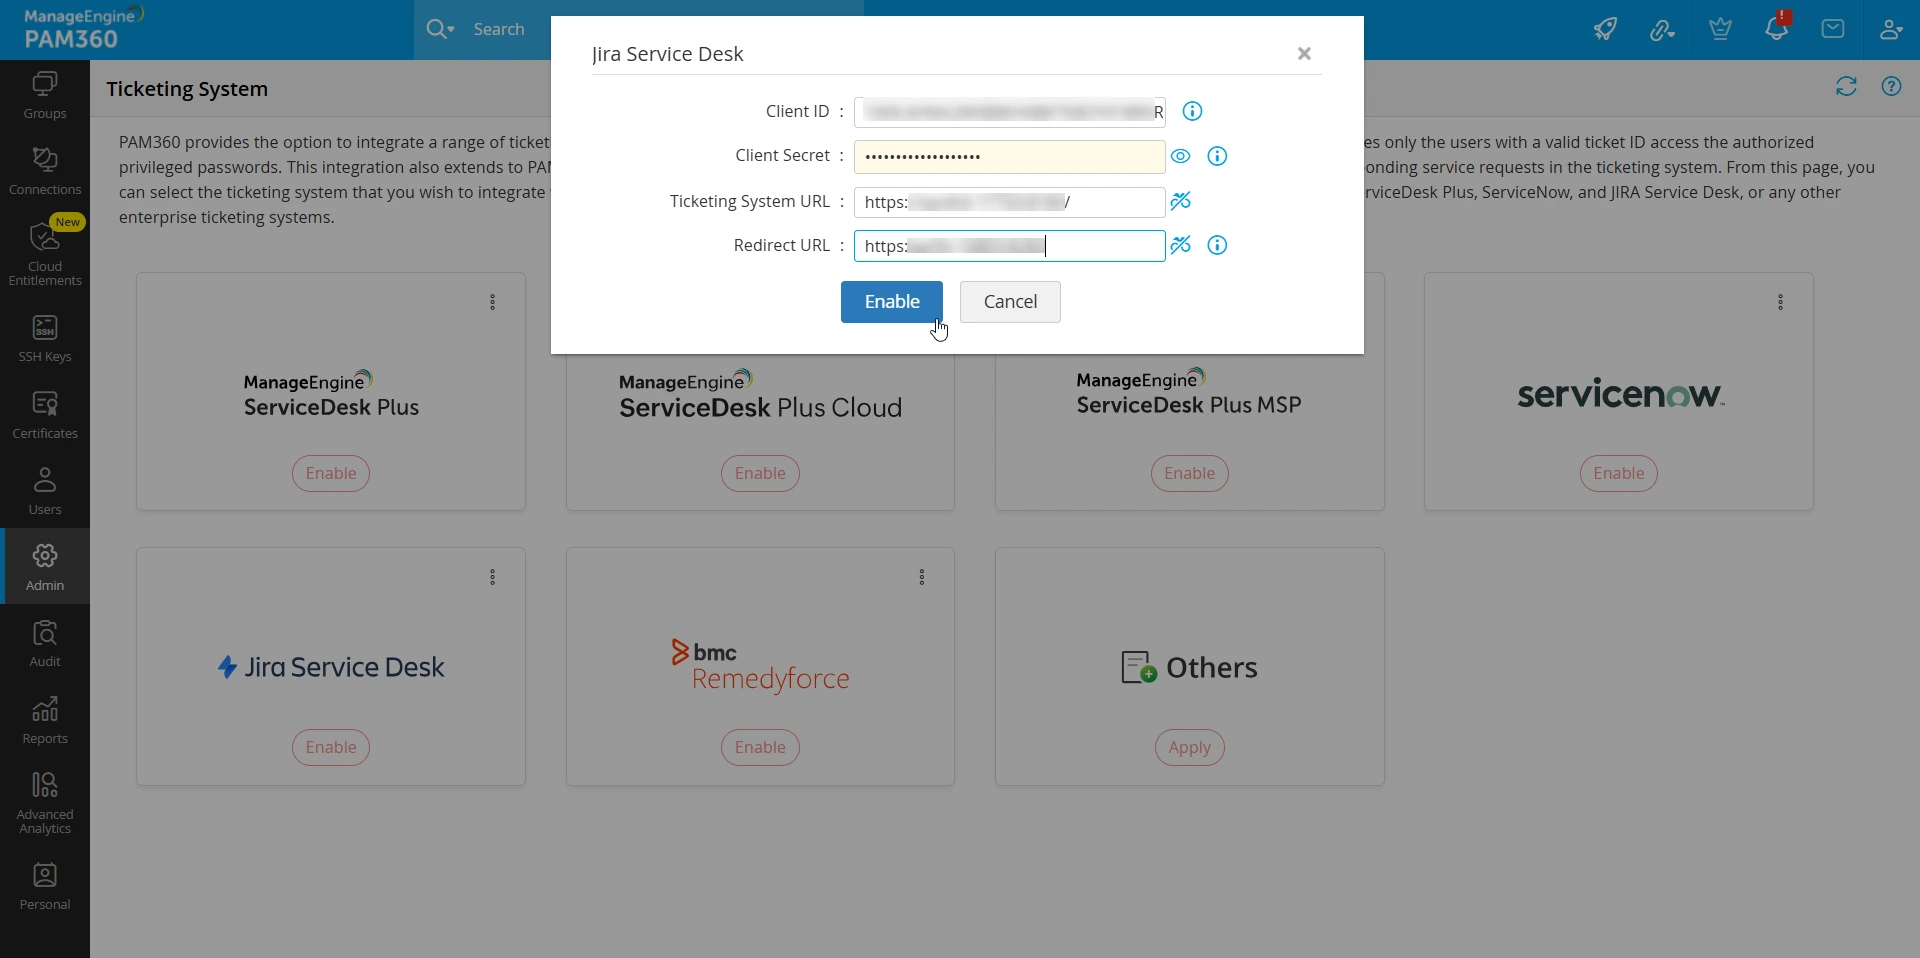This screenshot has width=1920, height=958.
Task: Expand the user profile dropdown
Action: (x=1891, y=29)
